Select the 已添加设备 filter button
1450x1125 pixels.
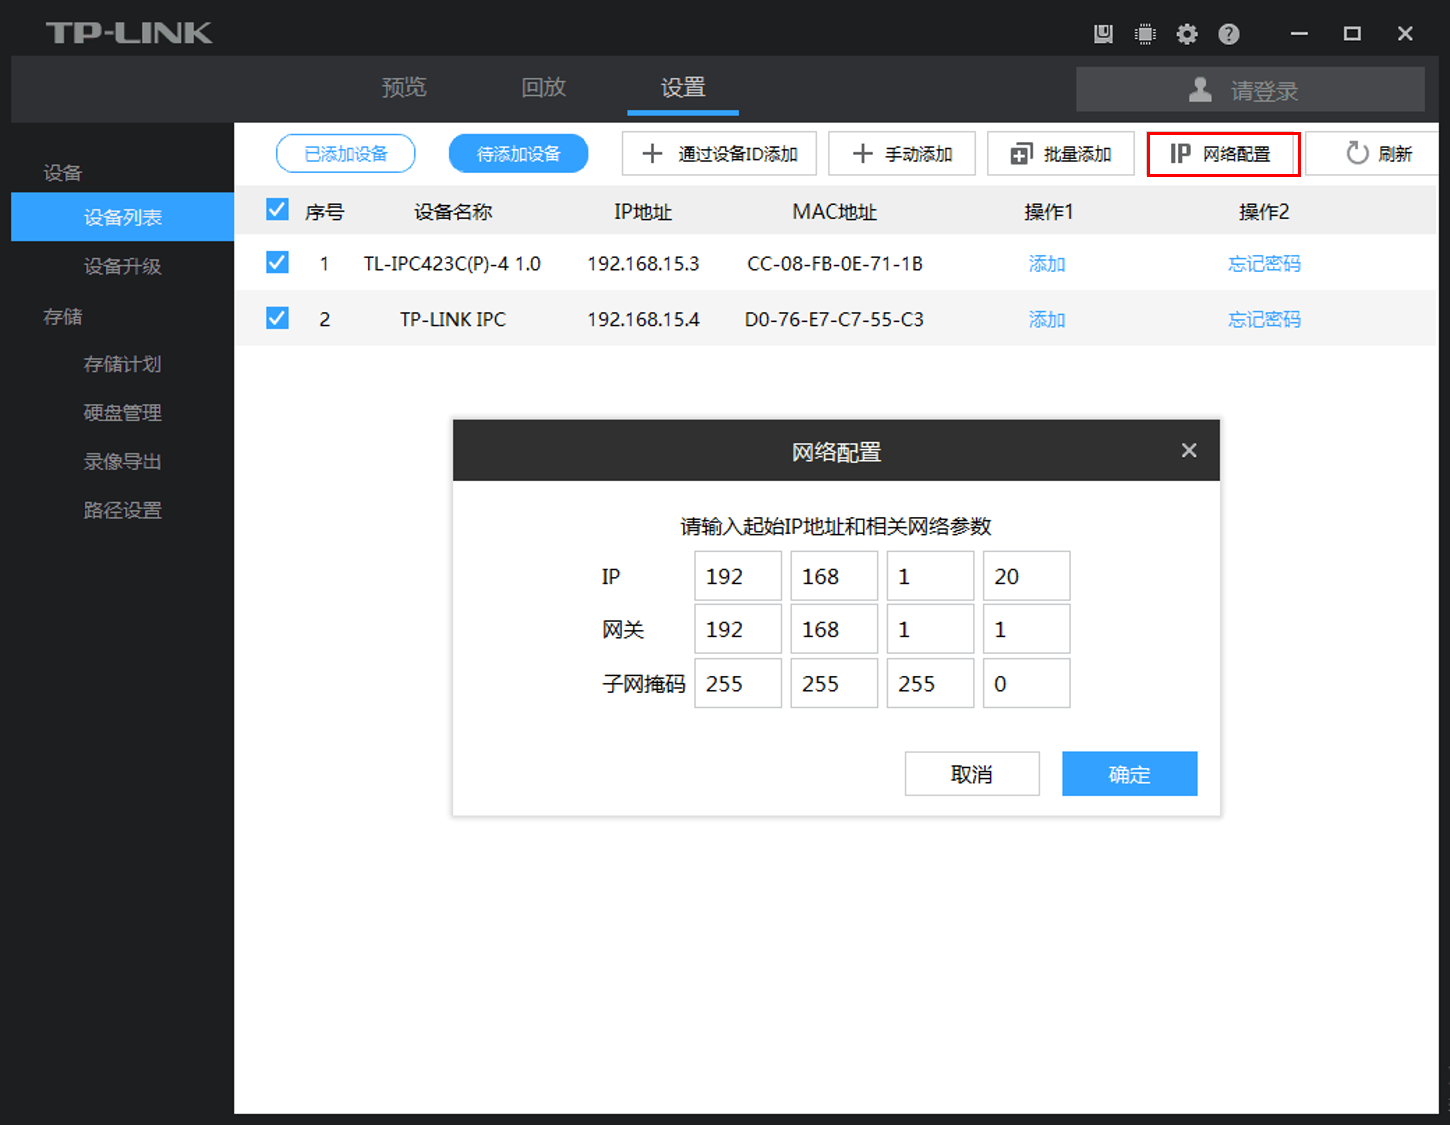[345, 154]
